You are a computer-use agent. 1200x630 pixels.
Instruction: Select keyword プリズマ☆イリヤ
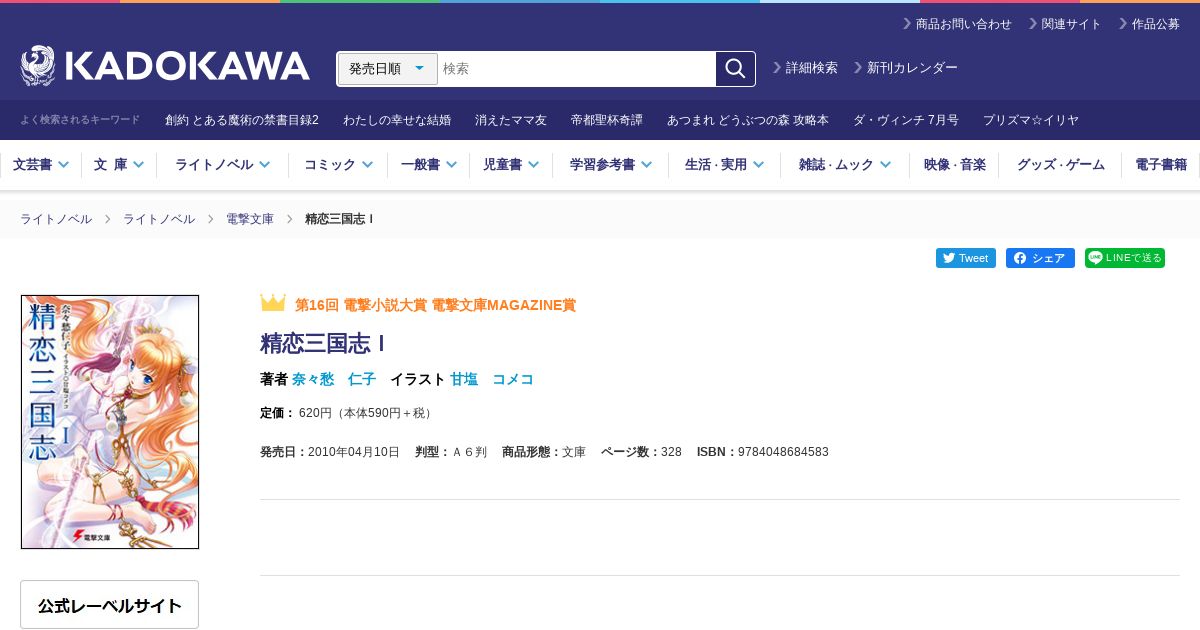[x=1031, y=120]
